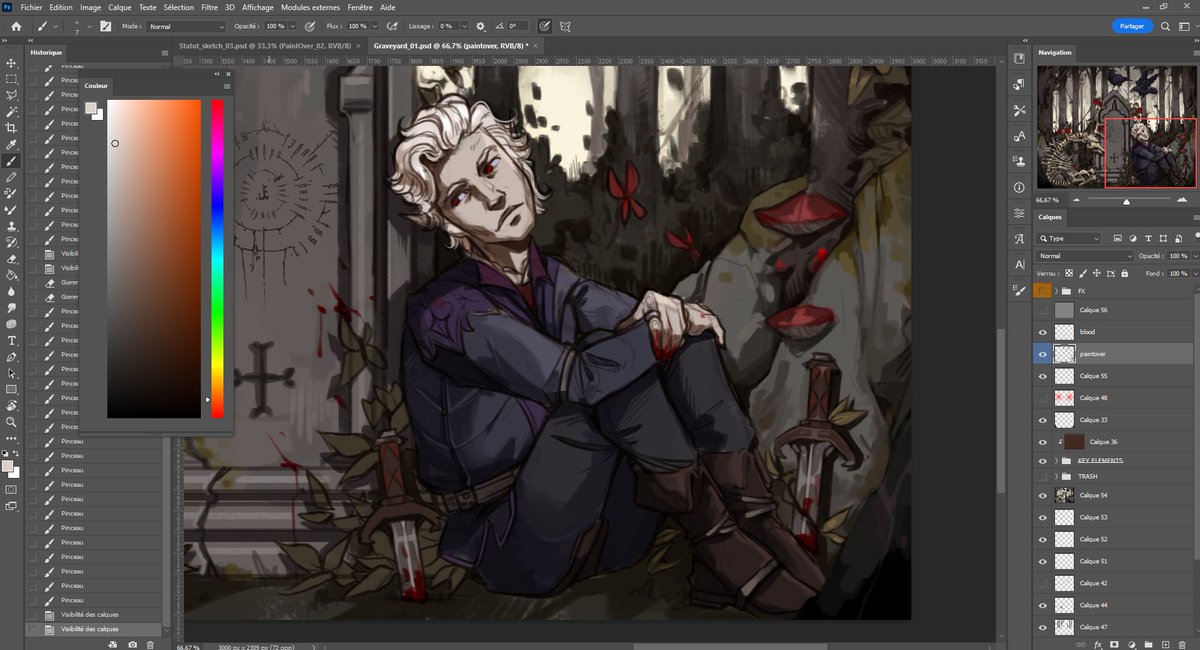This screenshot has width=1200, height=650.
Task: Toggle visibility of Calque 44
Action: tap(1043, 605)
